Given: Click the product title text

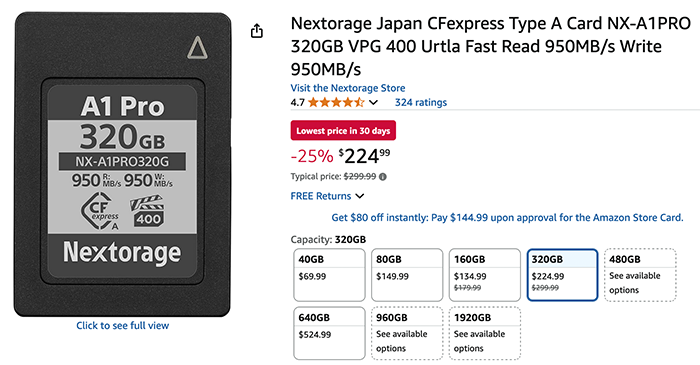Looking at the screenshot, I should tap(491, 46).
